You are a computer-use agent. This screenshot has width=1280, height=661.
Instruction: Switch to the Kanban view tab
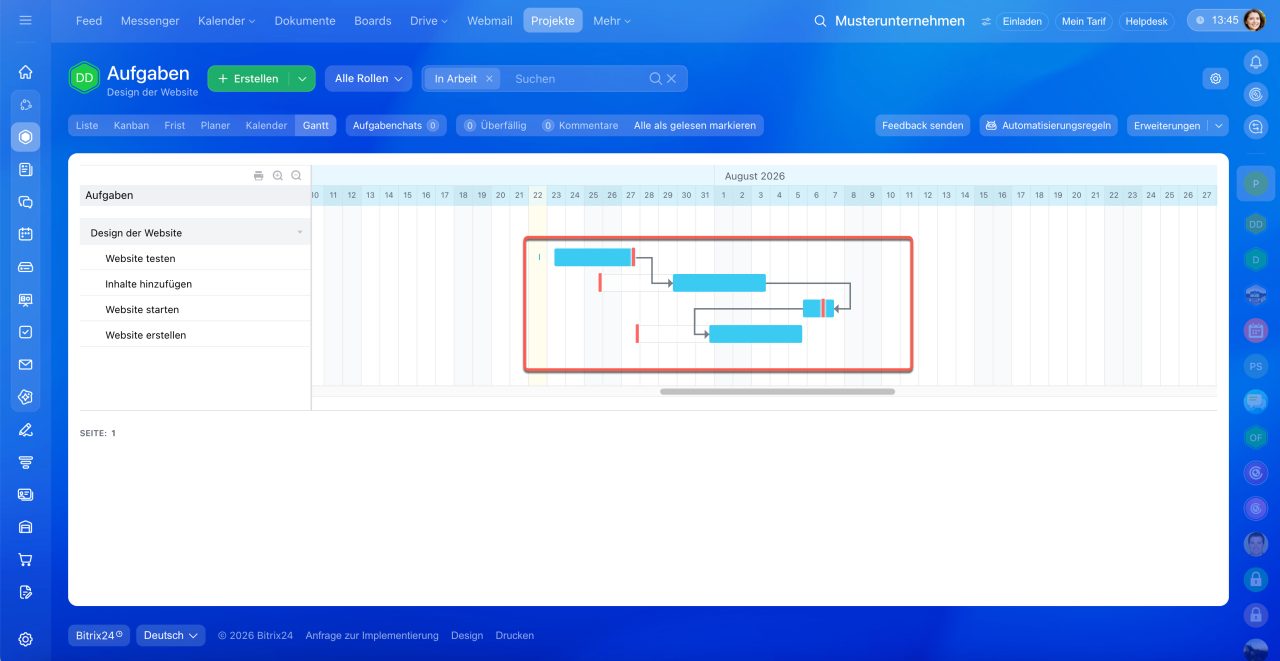coord(131,125)
